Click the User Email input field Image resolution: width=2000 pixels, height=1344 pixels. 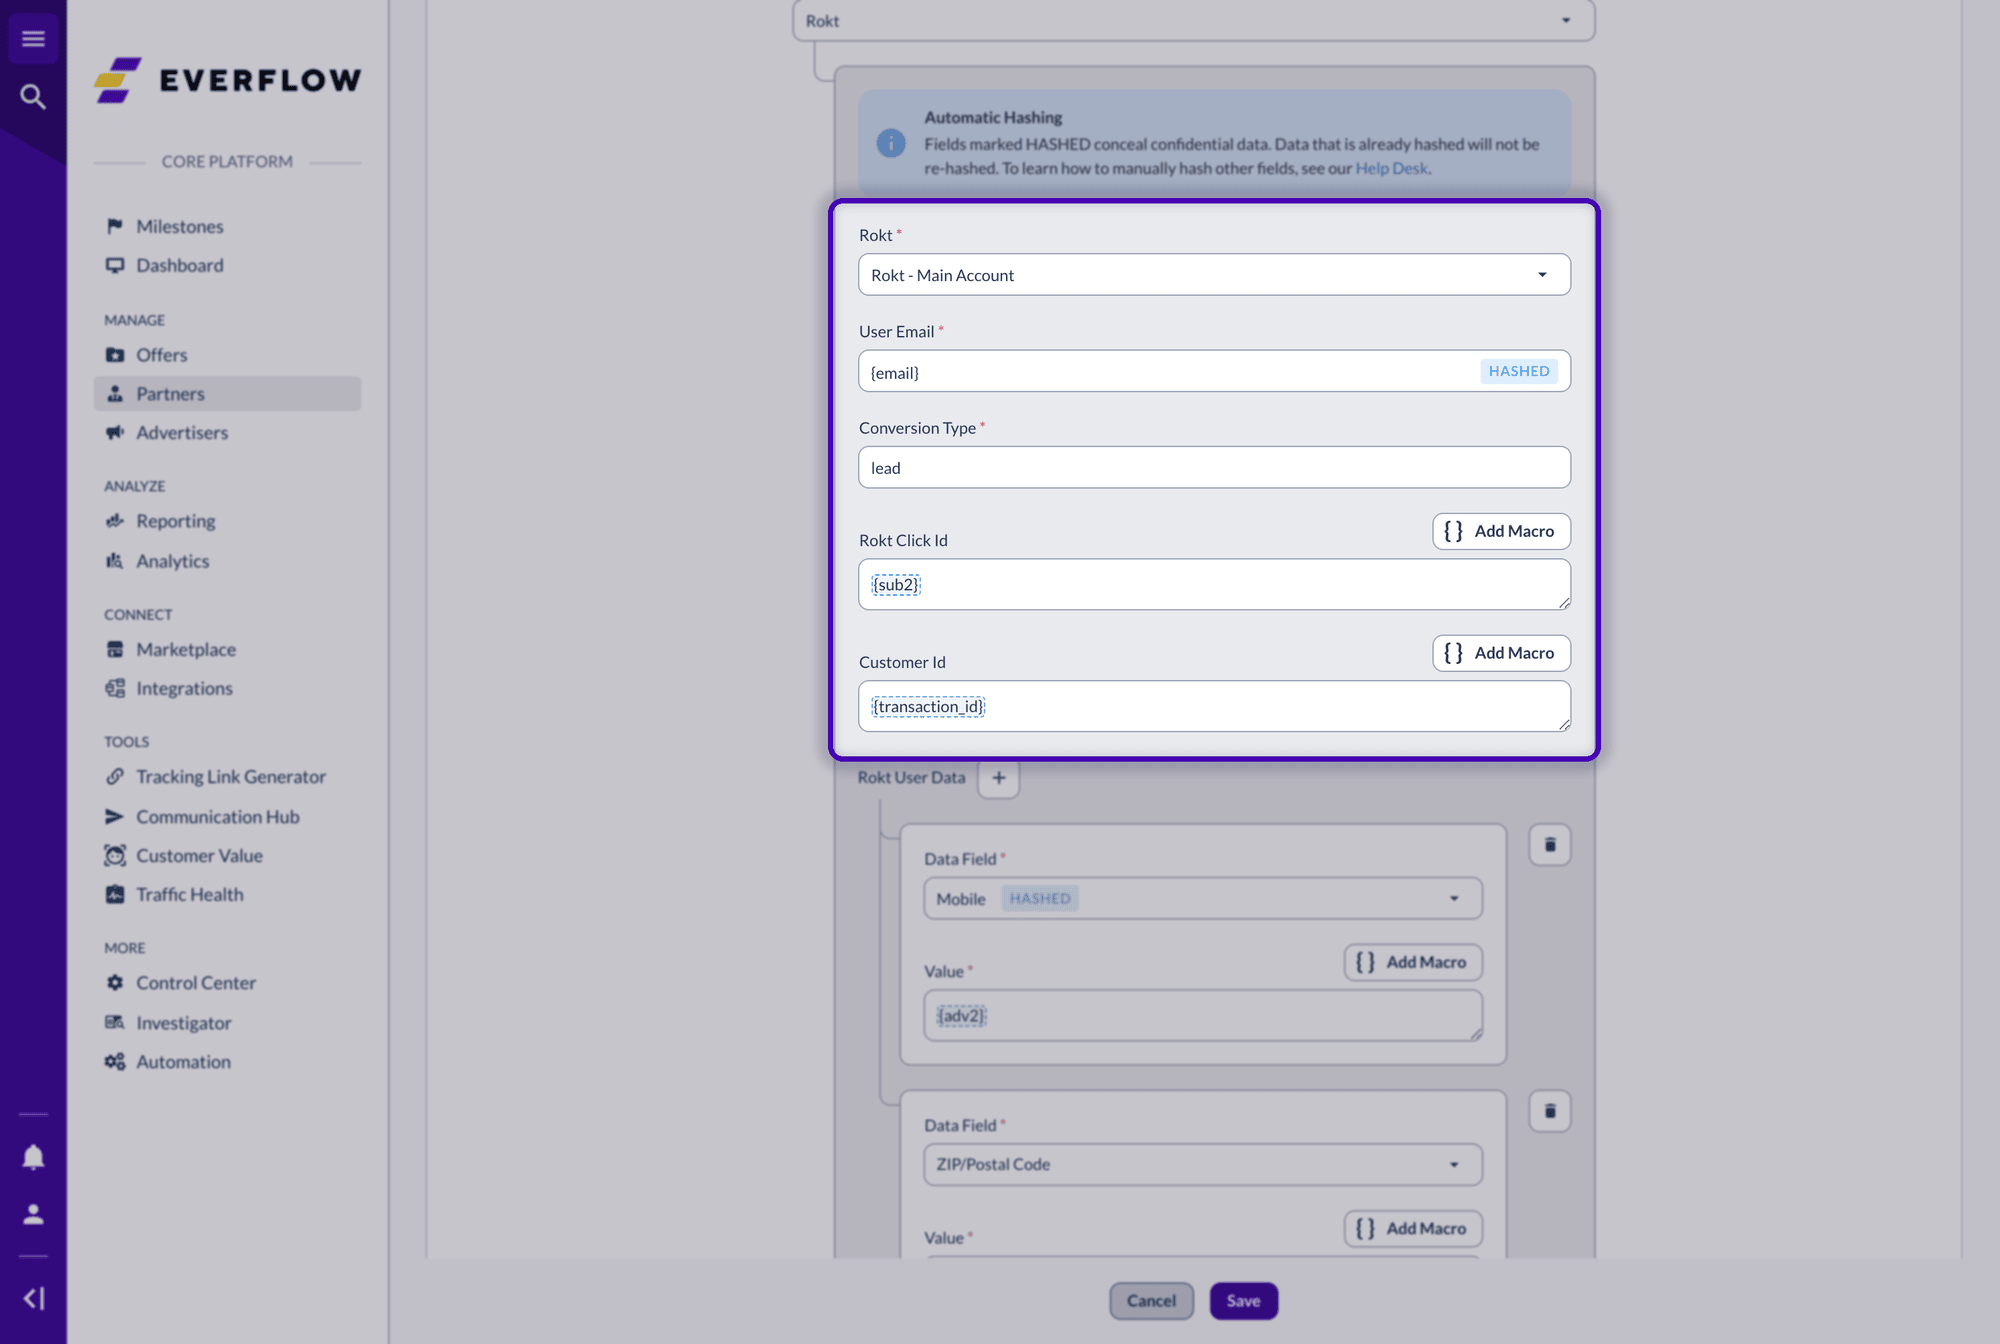tap(1214, 371)
